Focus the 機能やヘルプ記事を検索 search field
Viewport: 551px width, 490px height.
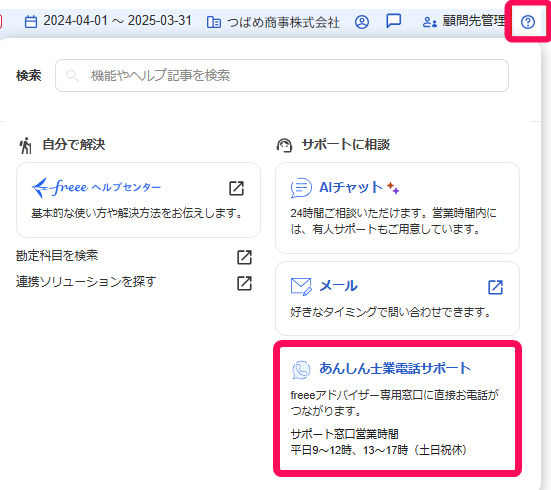coord(282,76)
